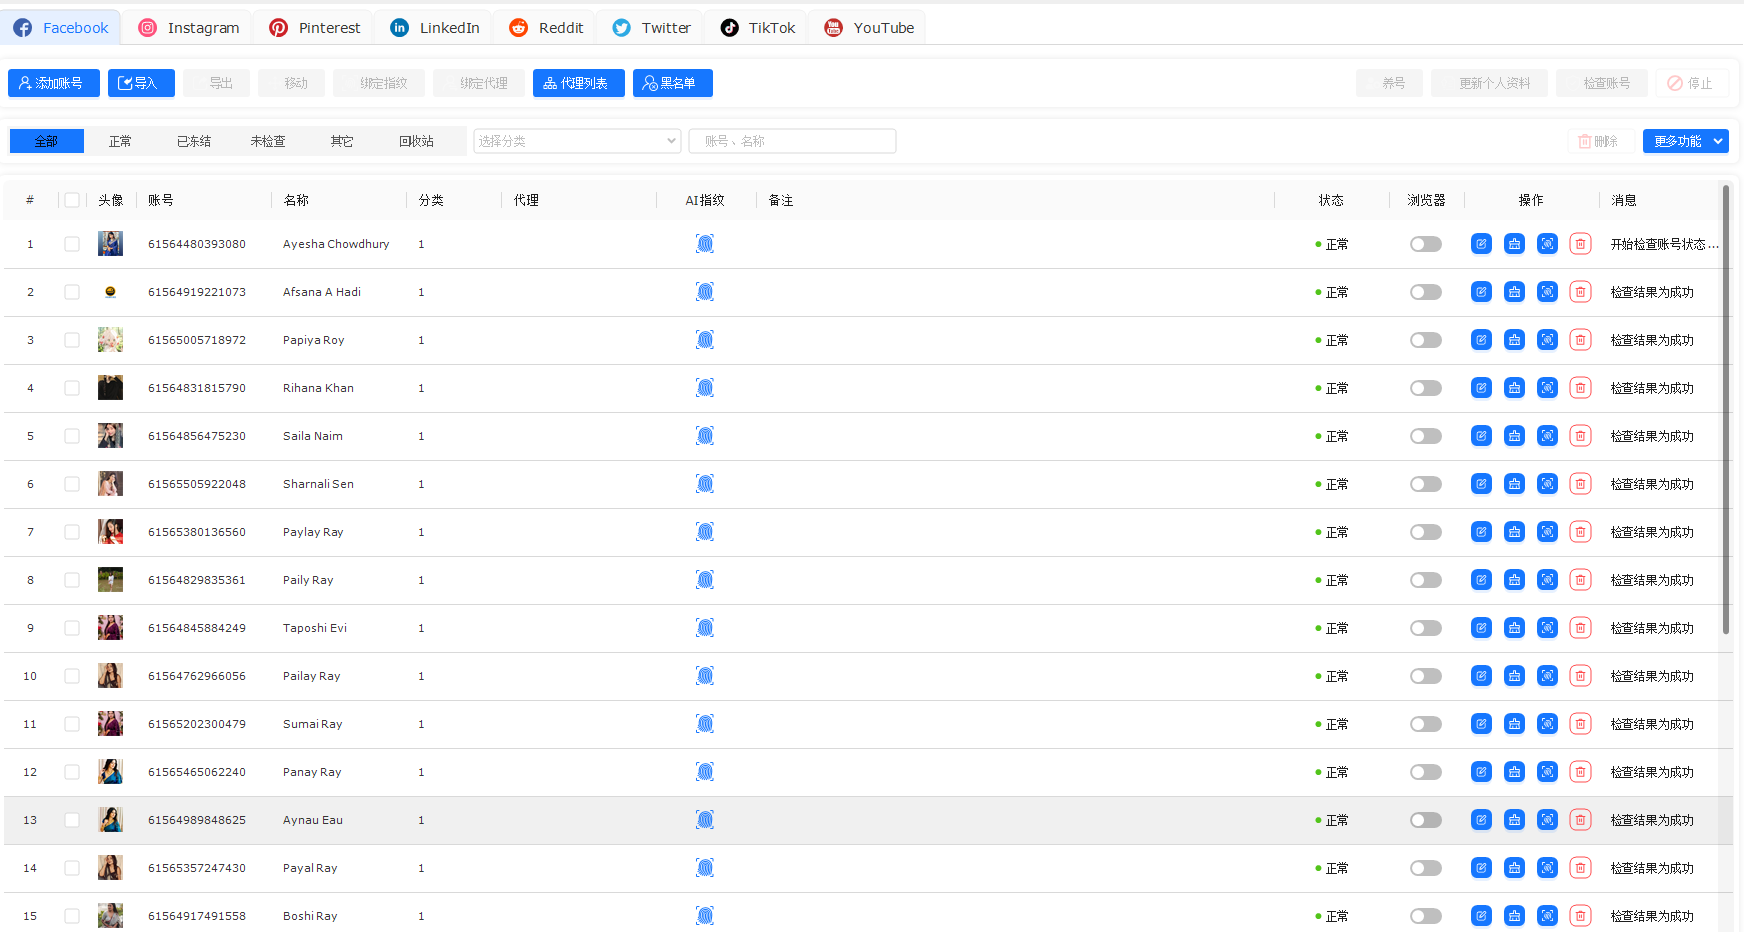Clear cache for Pailay Ray
Viewport: 1744px width, 932px height.
(1514, 676)
